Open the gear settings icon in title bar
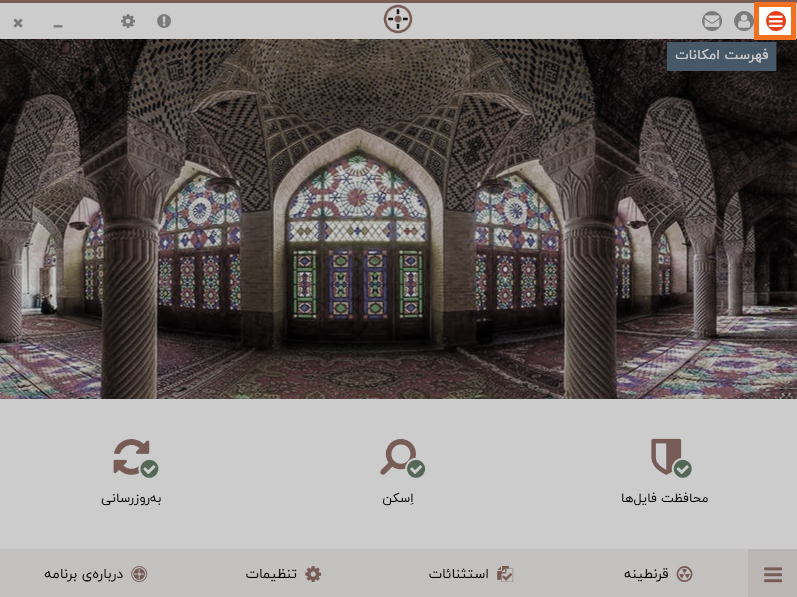797x597 pixels. pos(128,21)
